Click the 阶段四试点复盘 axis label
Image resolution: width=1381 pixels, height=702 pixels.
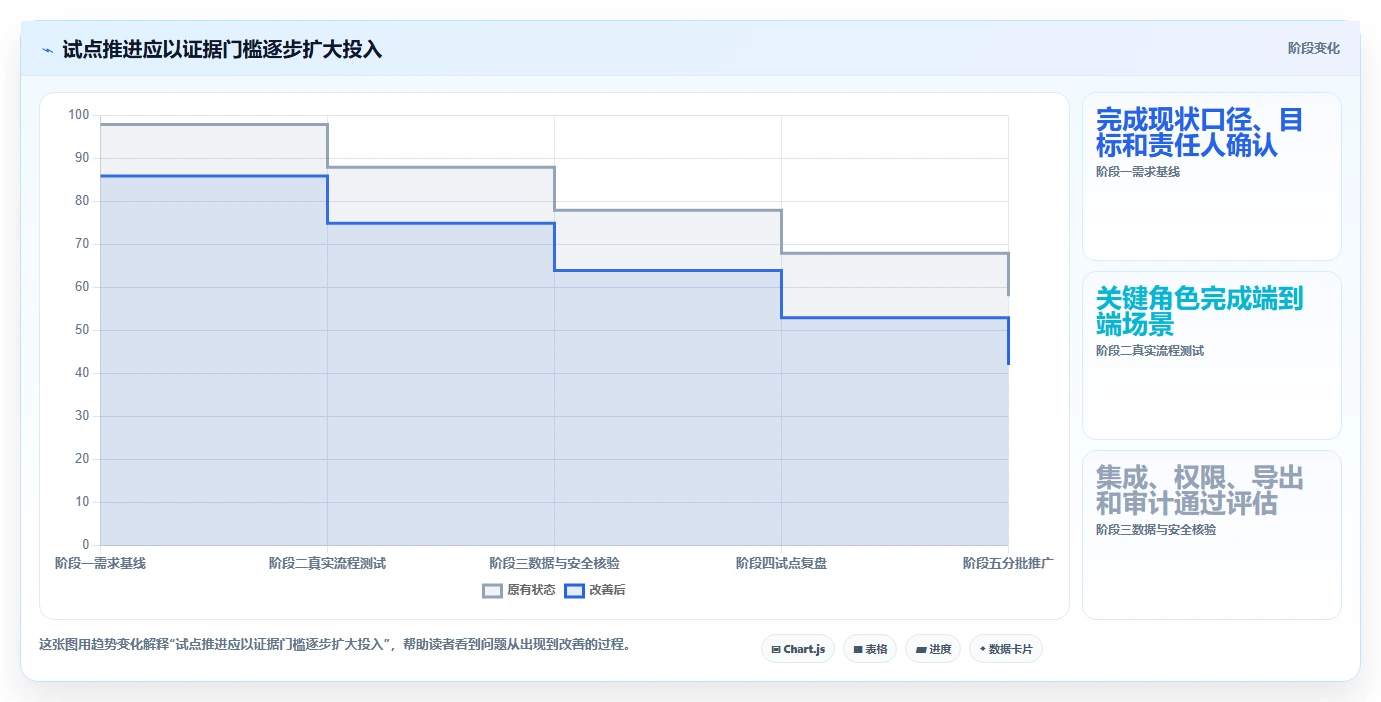tap(781, 563)
